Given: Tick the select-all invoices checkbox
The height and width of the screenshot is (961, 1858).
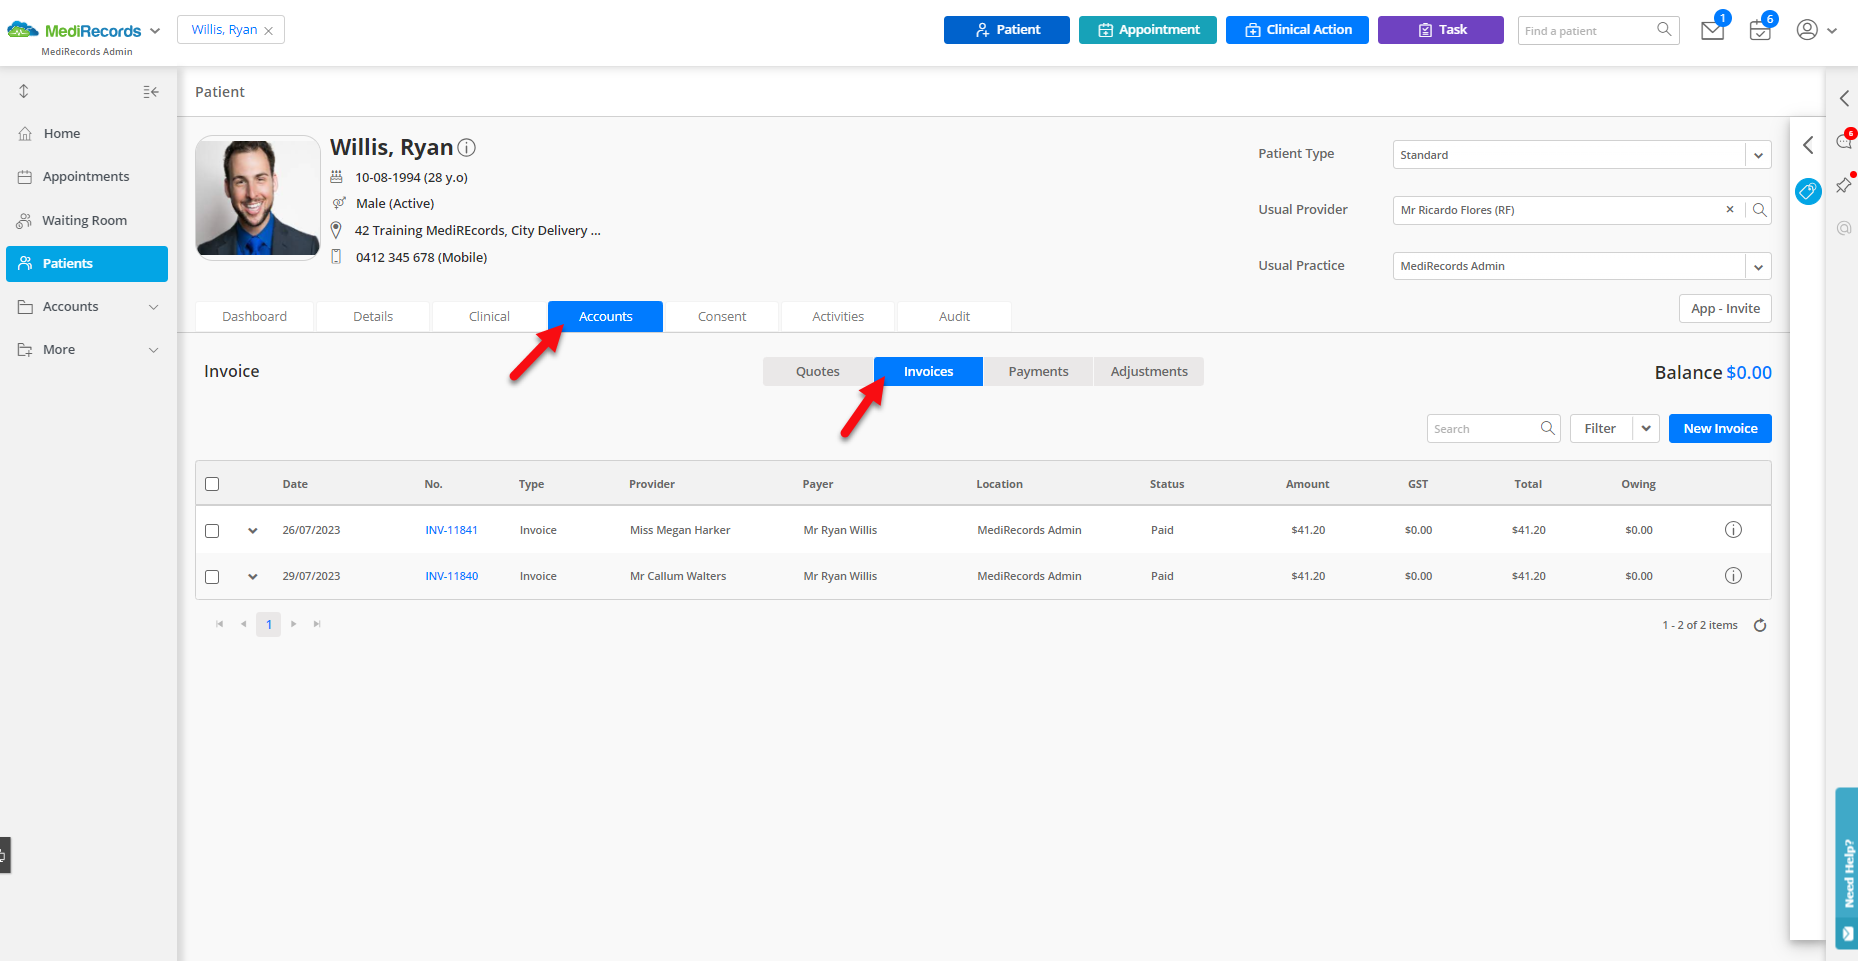Looking at the screenshot, I should coord(212,484).
